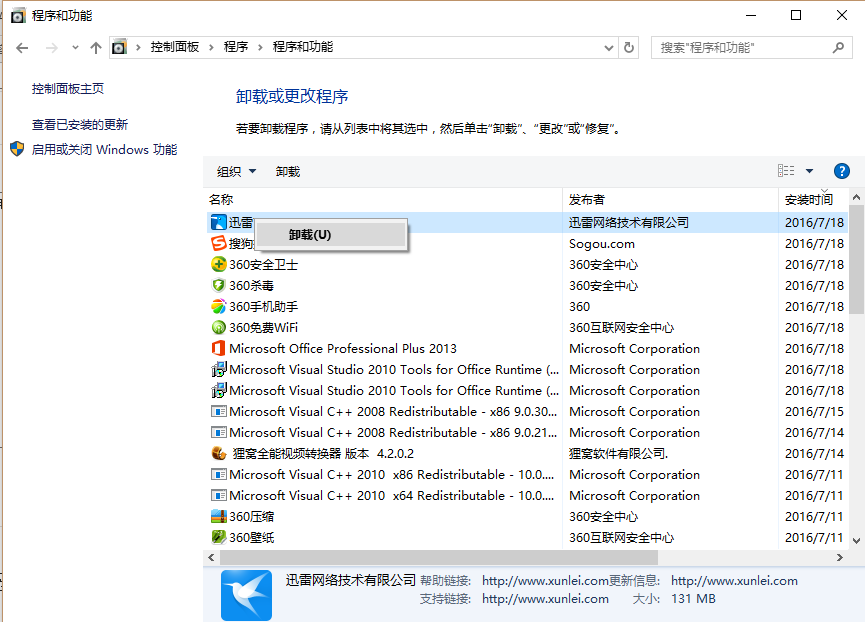Select 360壁纸 program entry

(252, 538)
